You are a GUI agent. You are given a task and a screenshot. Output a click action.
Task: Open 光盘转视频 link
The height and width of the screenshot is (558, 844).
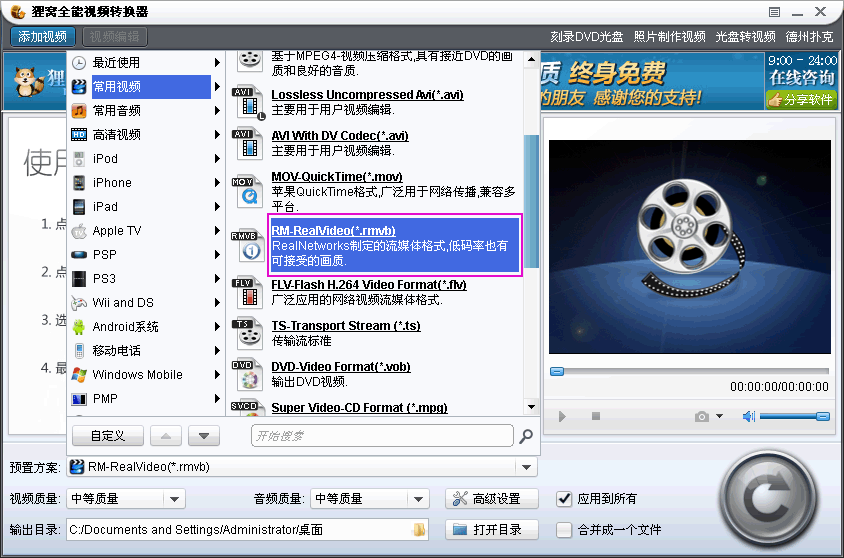pyautogui.click(x=745, y=37)
